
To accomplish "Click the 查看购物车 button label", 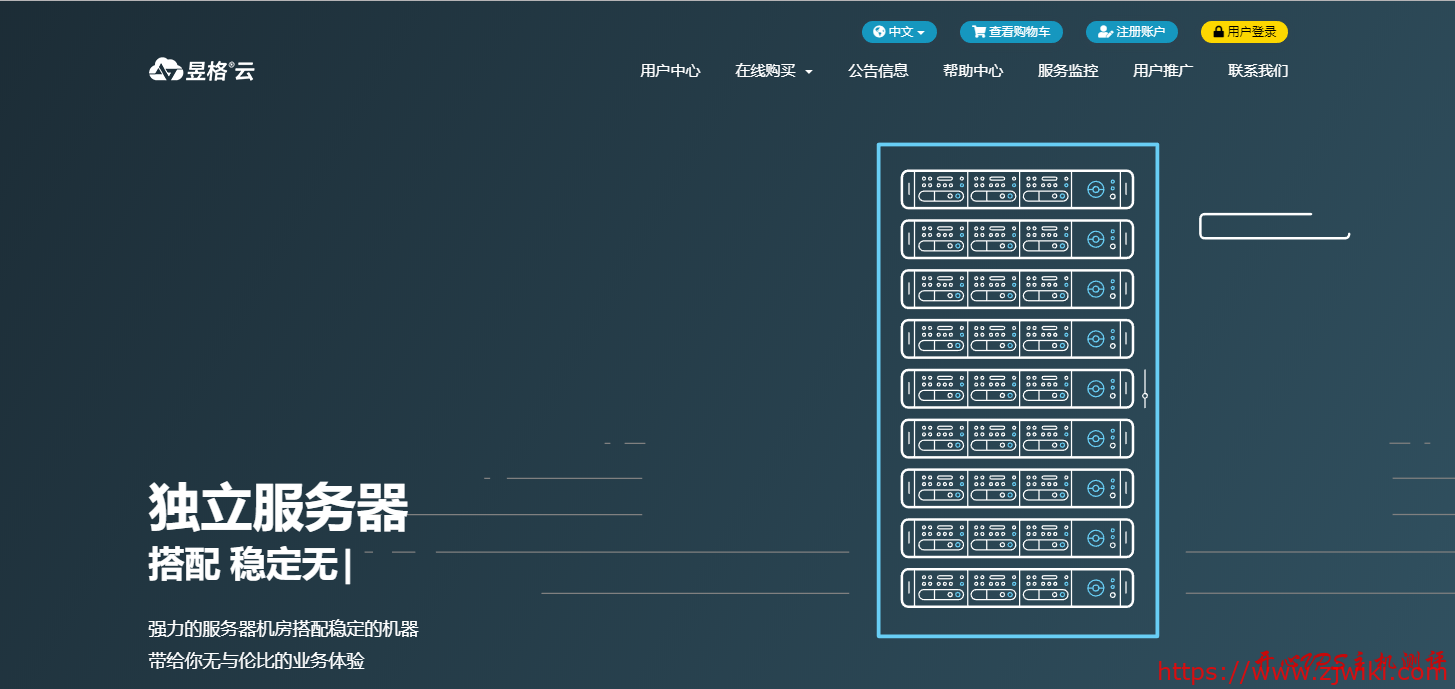I will point(1019,32).
